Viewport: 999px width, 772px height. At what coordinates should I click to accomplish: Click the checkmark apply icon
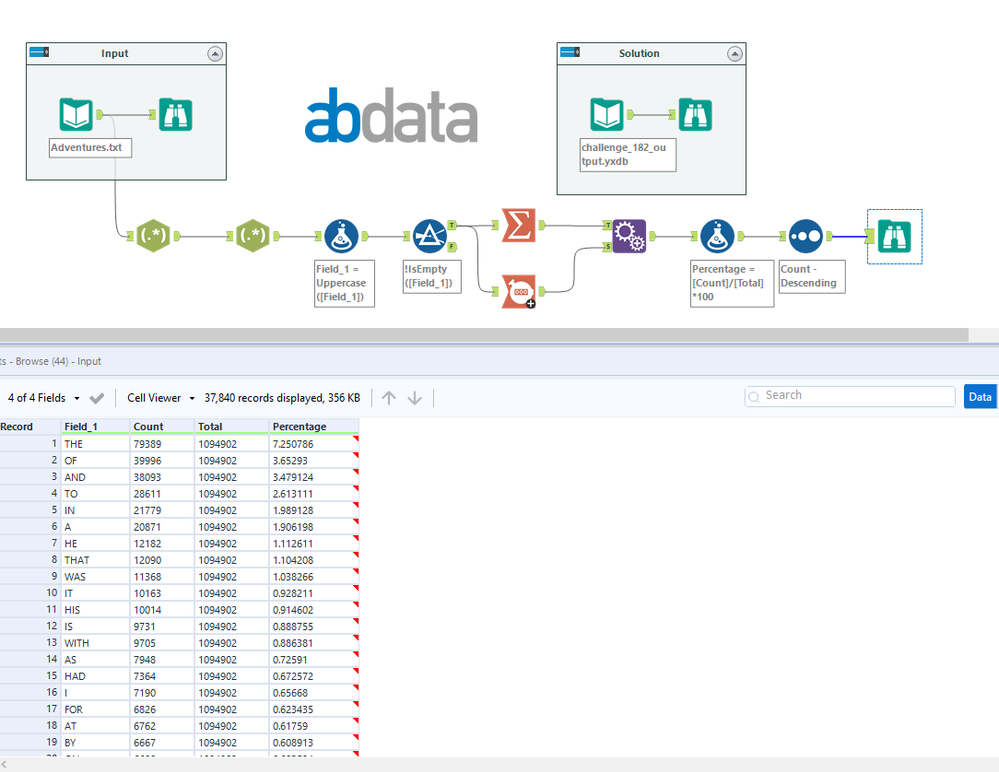pos(97,398)
